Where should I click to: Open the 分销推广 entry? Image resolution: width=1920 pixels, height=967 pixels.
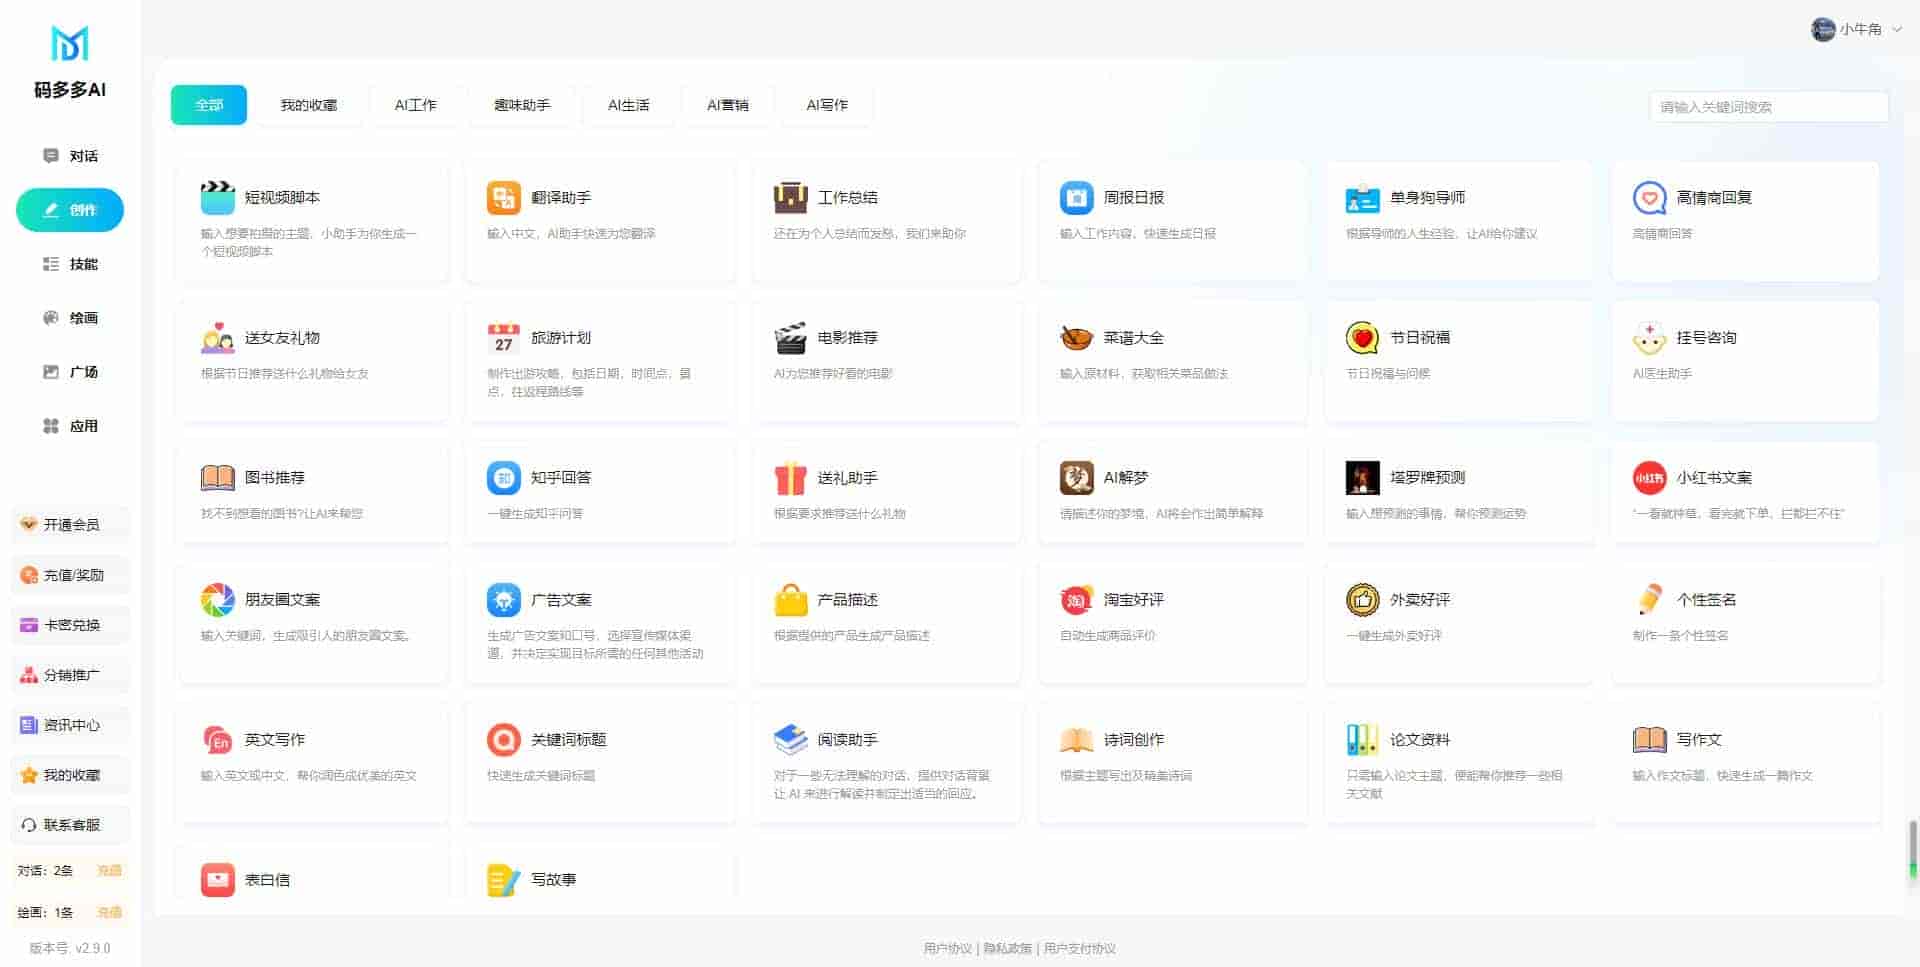[70, 675]
